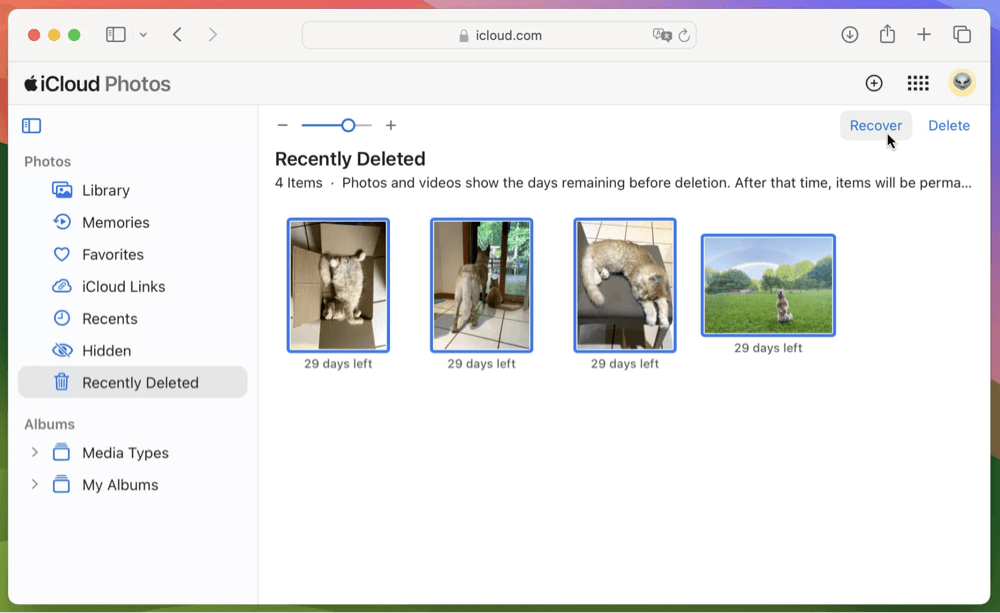The image size is (1000, 613).
Task: Delete the selected photos permanently
Action: click(x=948, y=125)
